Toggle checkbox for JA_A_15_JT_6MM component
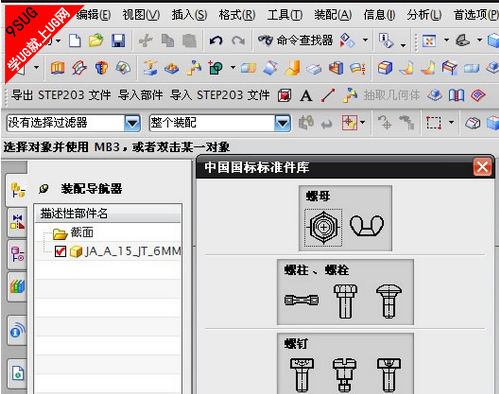The image size is (499, 394). (60, 251)
